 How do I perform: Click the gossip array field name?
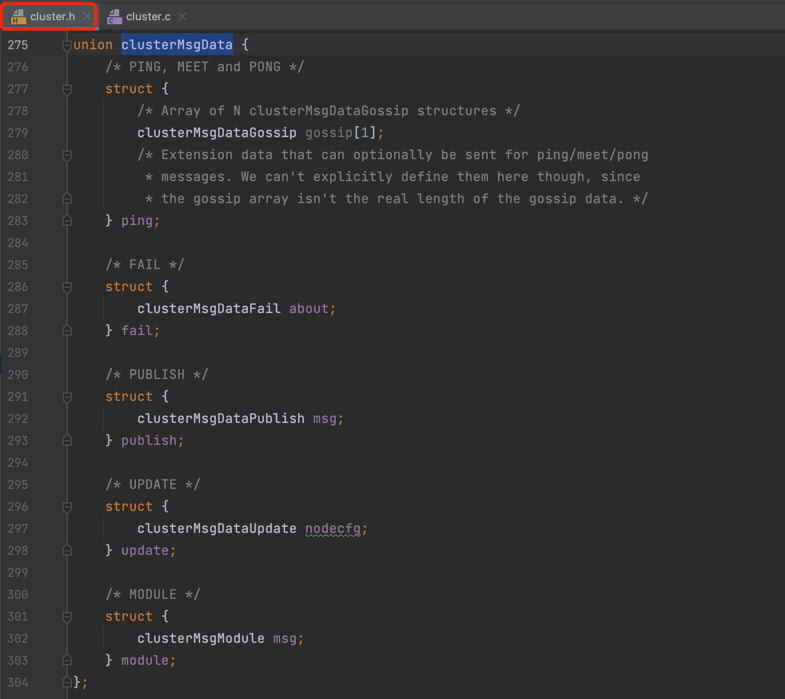pyautogui.click(x=329, y=133)
